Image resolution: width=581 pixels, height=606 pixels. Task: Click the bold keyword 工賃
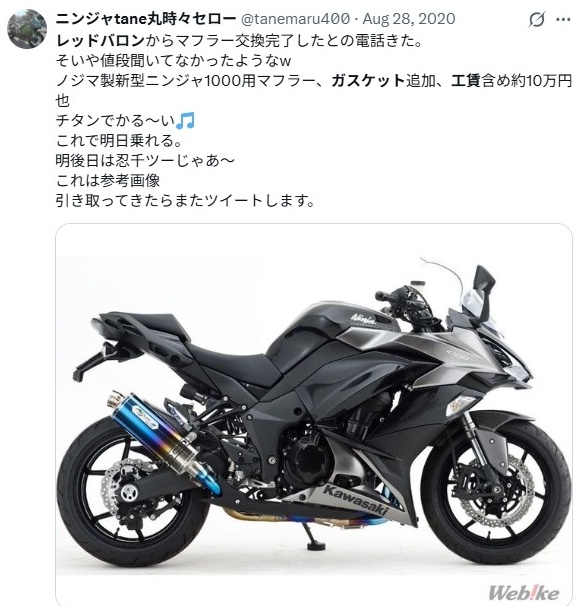[466, 80]
